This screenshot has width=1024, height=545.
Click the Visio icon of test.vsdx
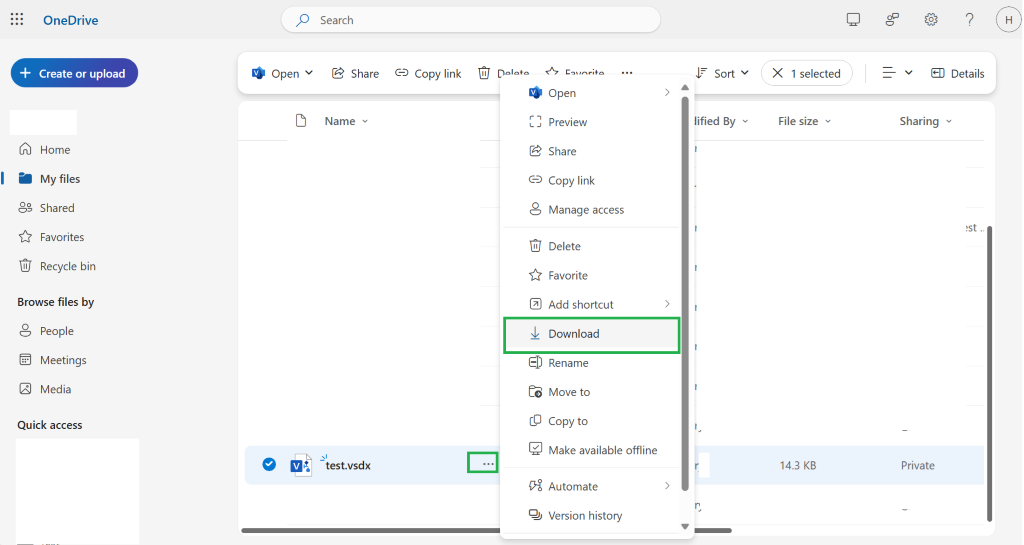(x=301, y=465)
